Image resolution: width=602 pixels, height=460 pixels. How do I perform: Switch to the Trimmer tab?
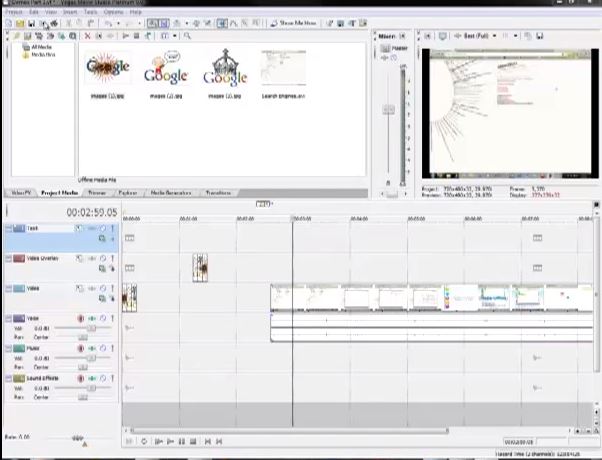(97, 193)
